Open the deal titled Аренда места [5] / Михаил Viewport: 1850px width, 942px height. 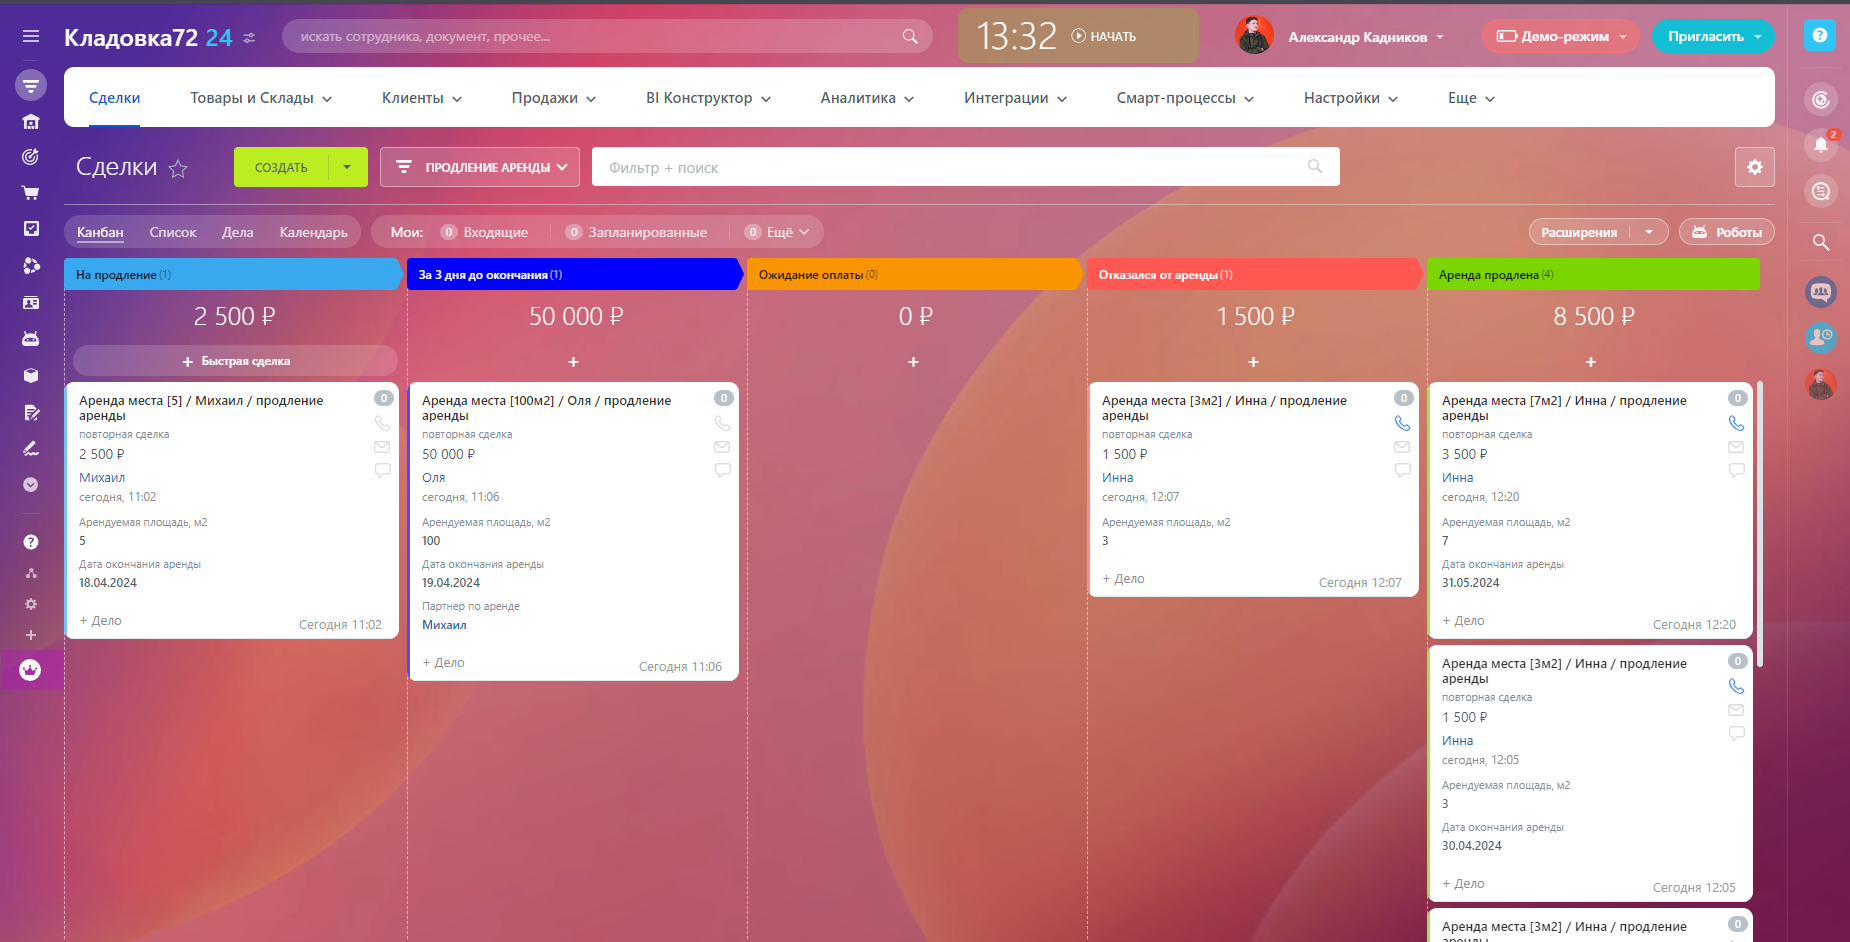(201, 408)
